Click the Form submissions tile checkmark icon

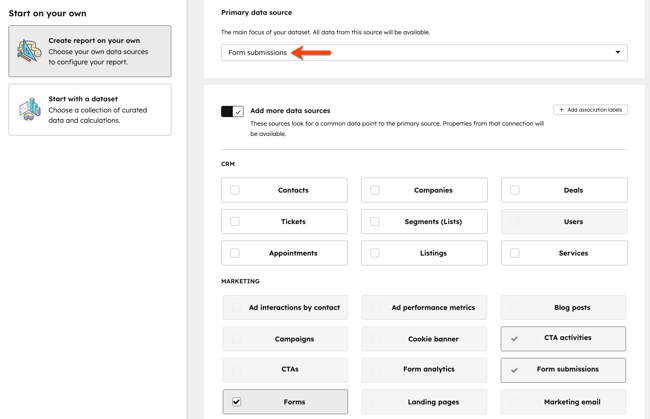514,370
